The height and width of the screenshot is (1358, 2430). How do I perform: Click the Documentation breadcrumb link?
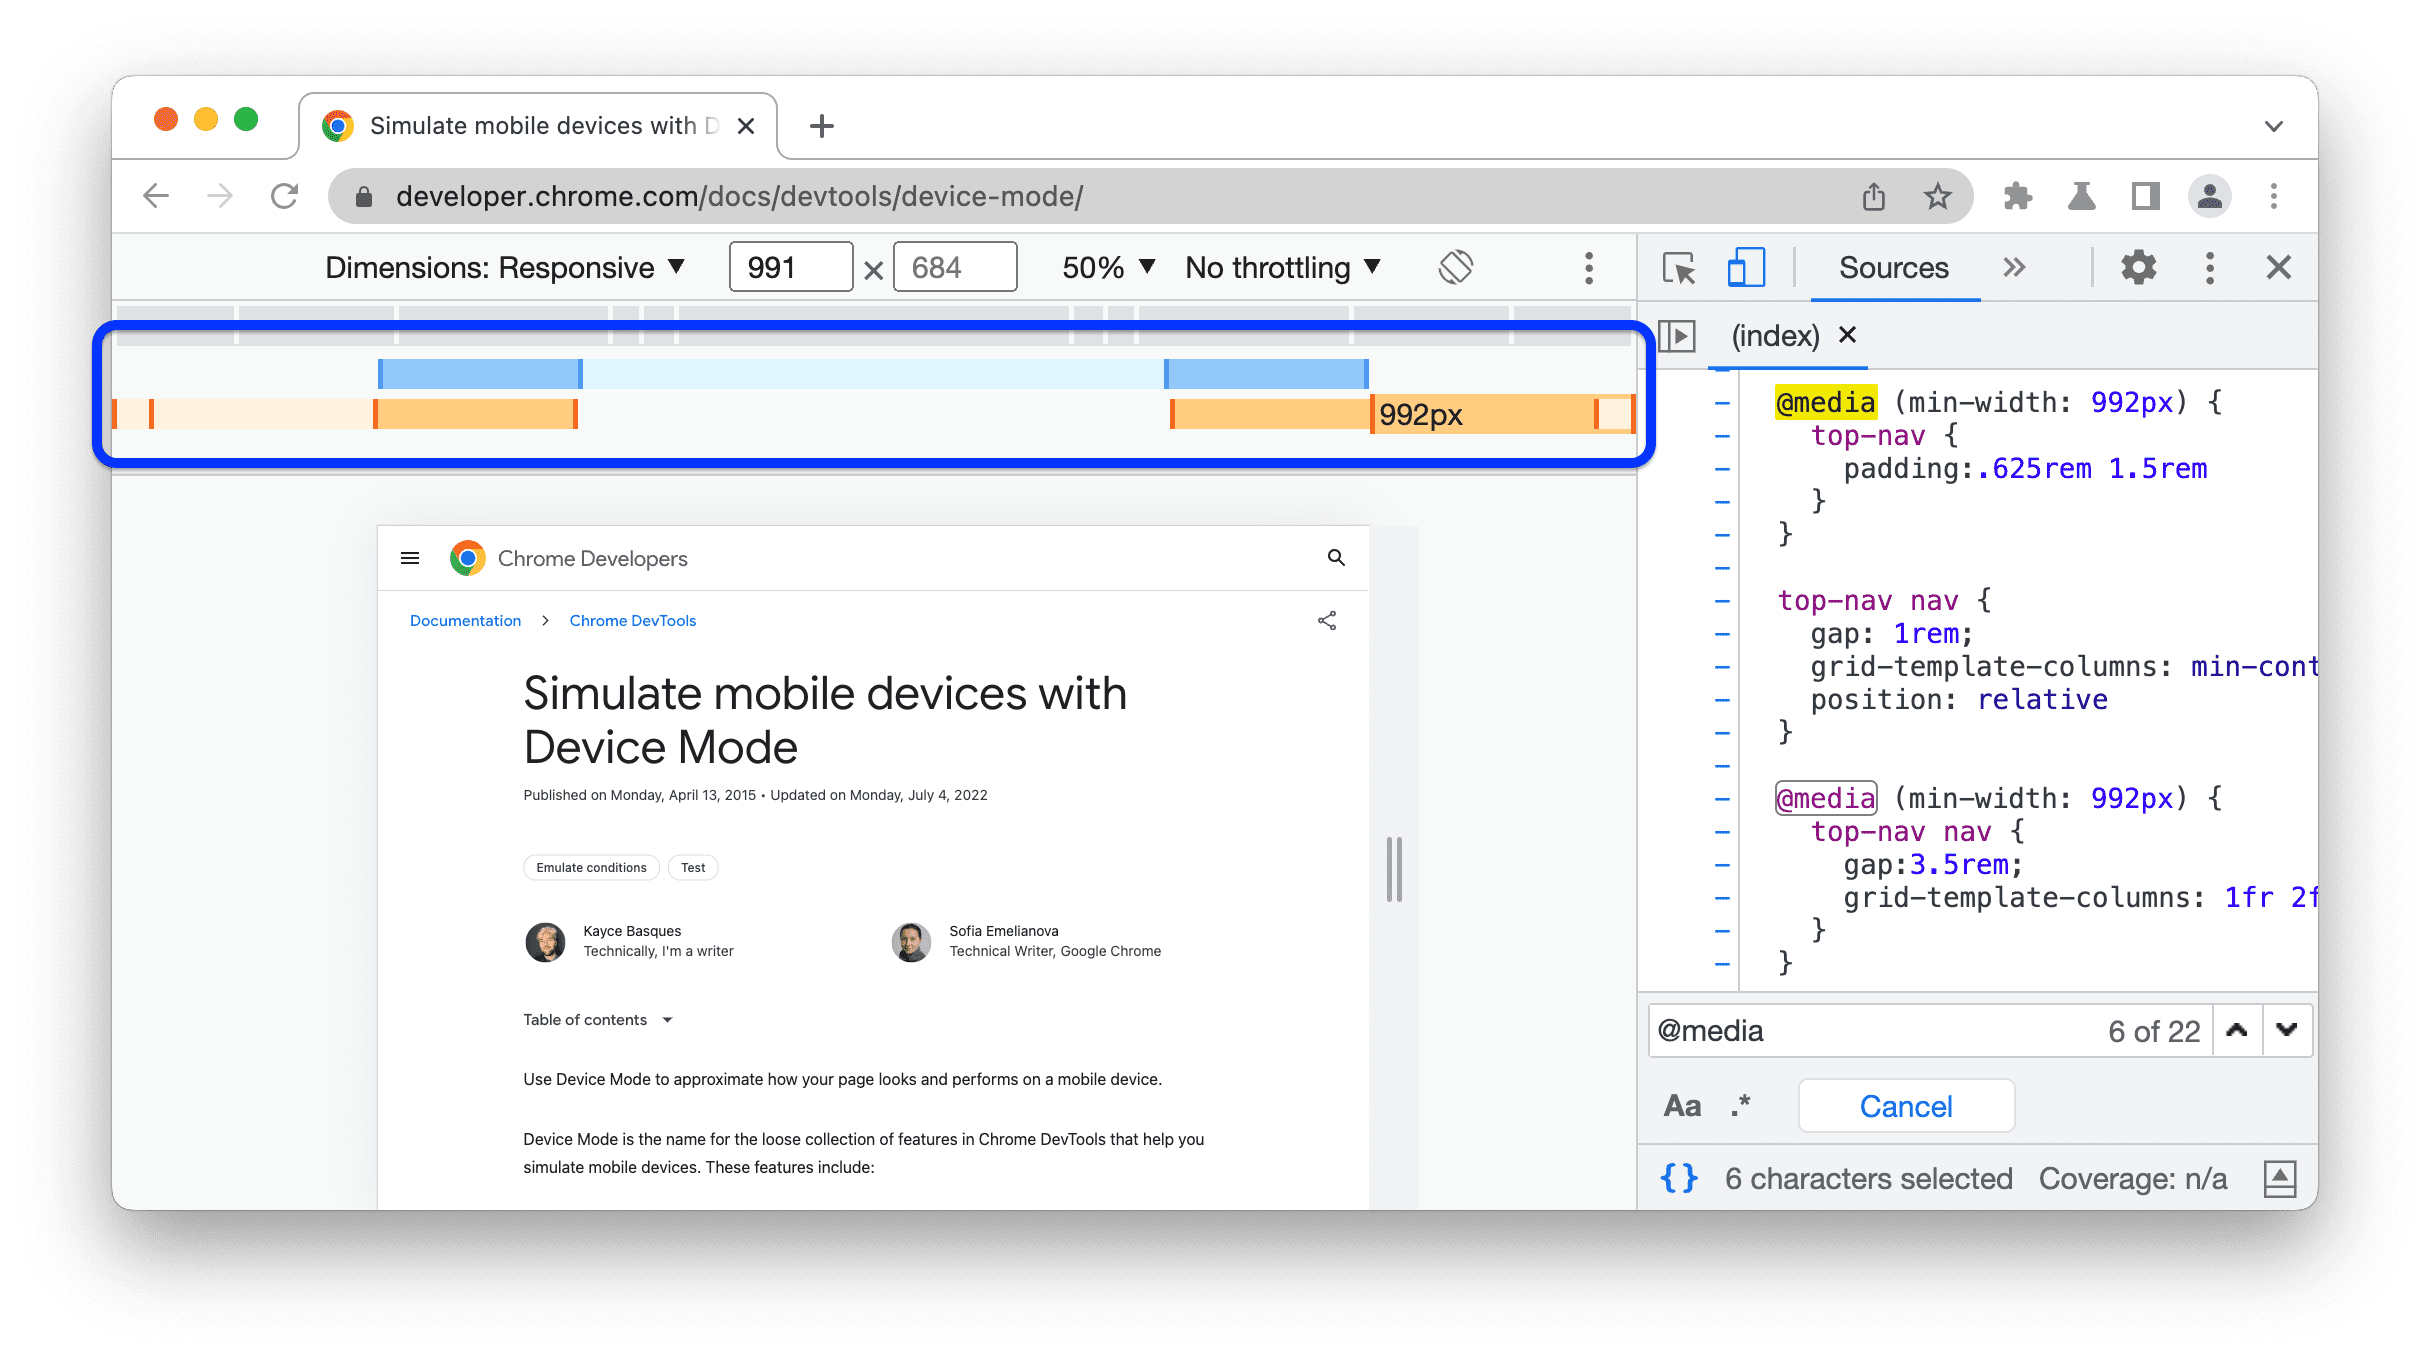click(x=466, y=621)
